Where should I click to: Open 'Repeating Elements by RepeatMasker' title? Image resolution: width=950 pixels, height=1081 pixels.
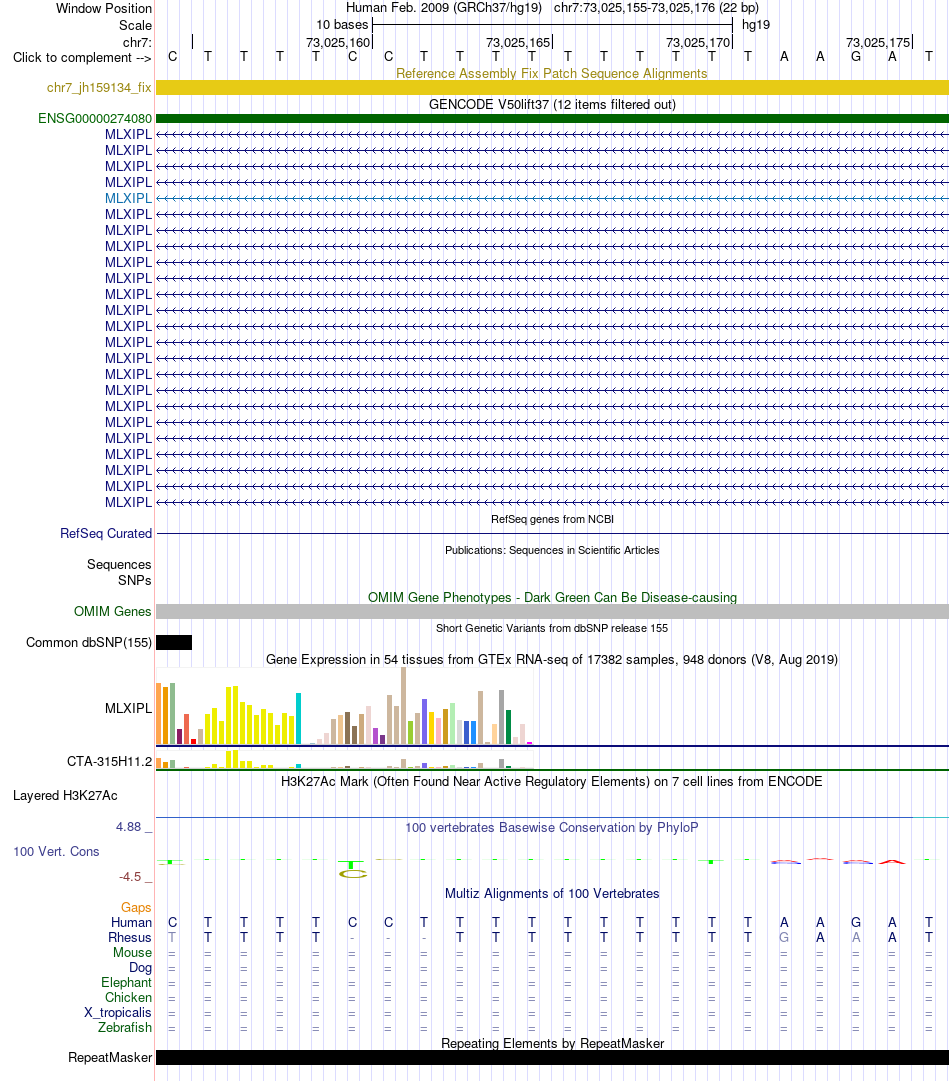(x=552, y=1044)
